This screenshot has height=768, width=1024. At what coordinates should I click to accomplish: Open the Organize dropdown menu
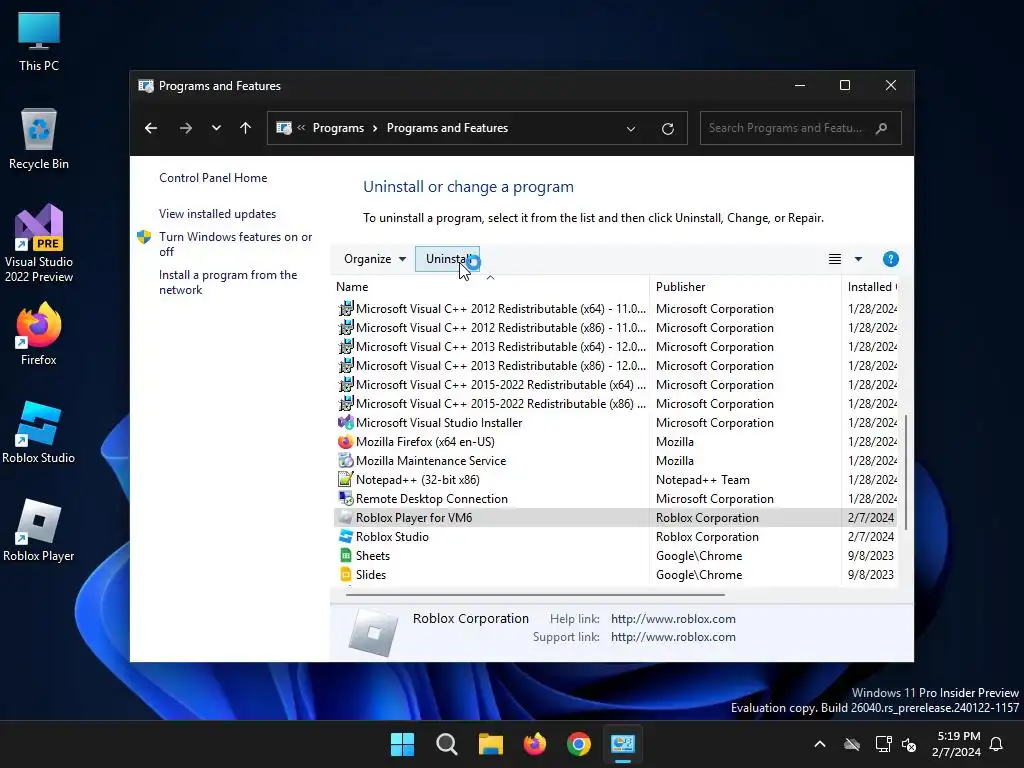(x=375, y=259)
